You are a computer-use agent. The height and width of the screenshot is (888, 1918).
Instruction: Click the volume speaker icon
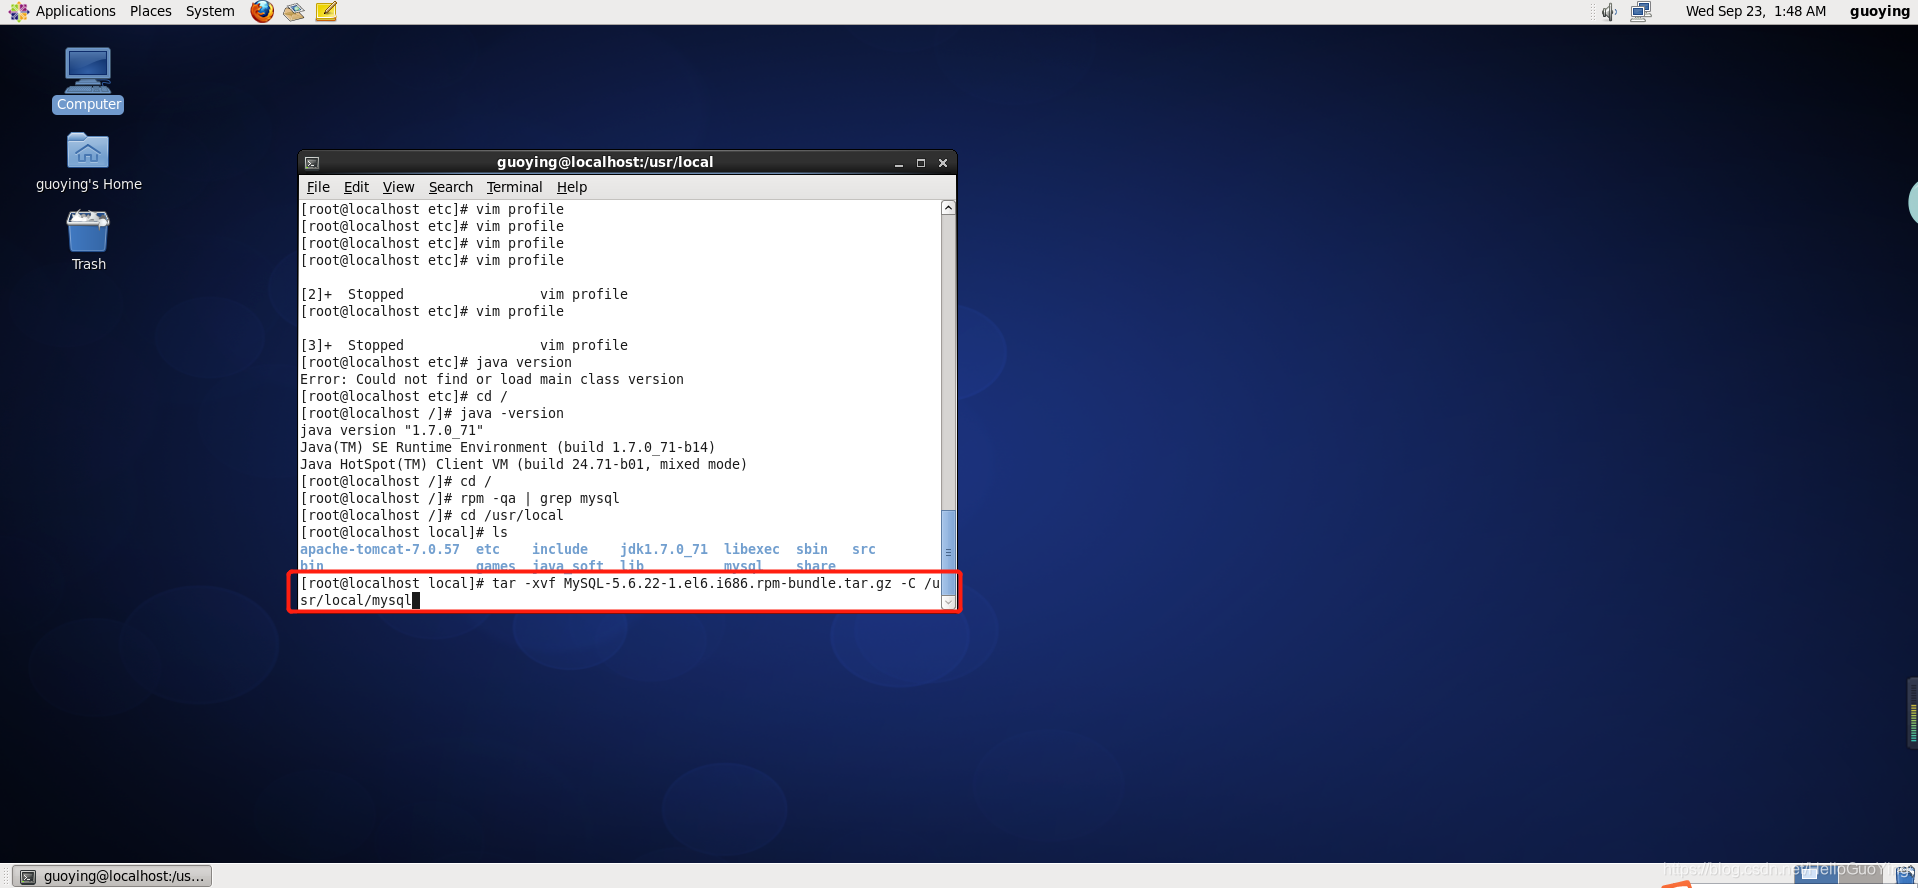(1609, 12)
